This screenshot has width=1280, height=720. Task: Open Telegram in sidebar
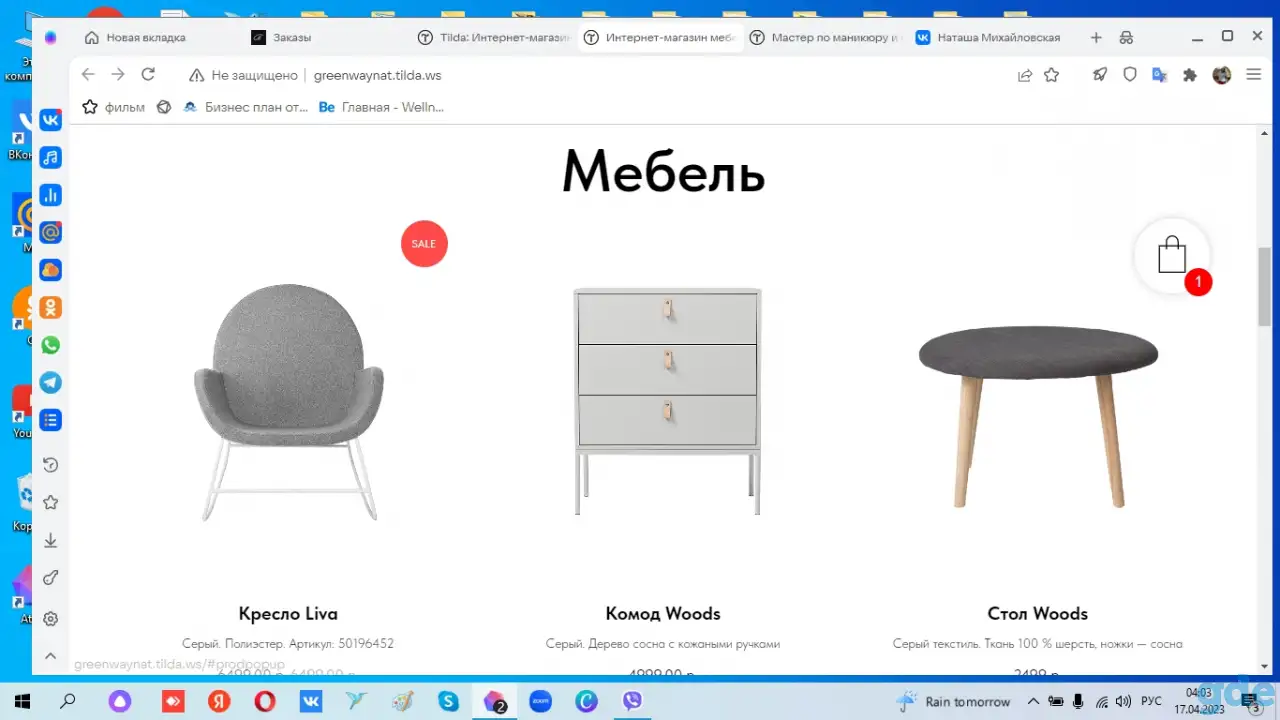50,383
